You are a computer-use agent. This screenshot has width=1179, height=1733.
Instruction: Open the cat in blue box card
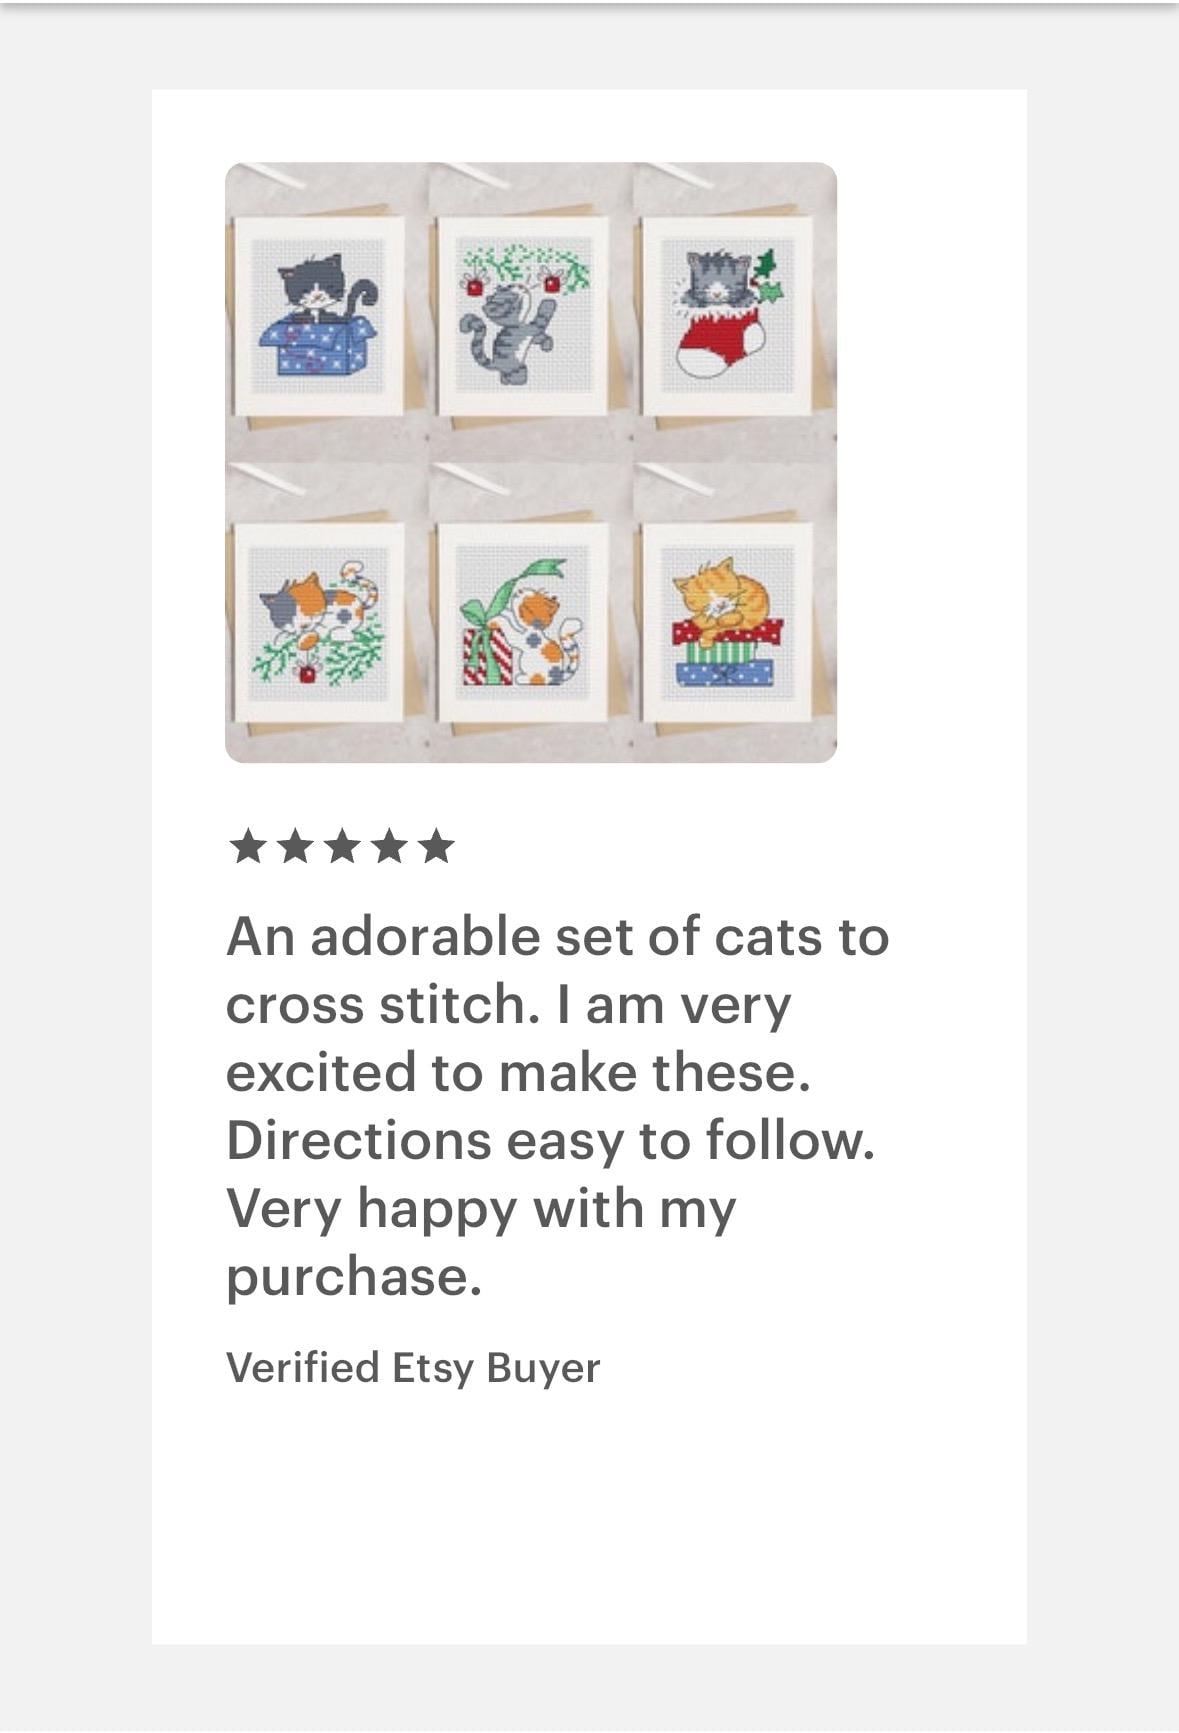pos(319,315)
